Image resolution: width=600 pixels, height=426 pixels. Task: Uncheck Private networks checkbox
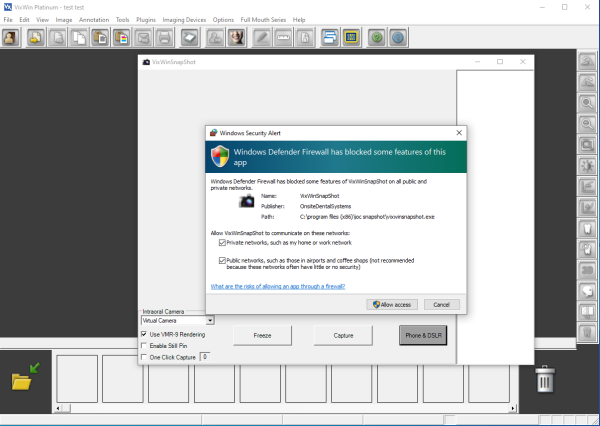click(x=222, y=242)
